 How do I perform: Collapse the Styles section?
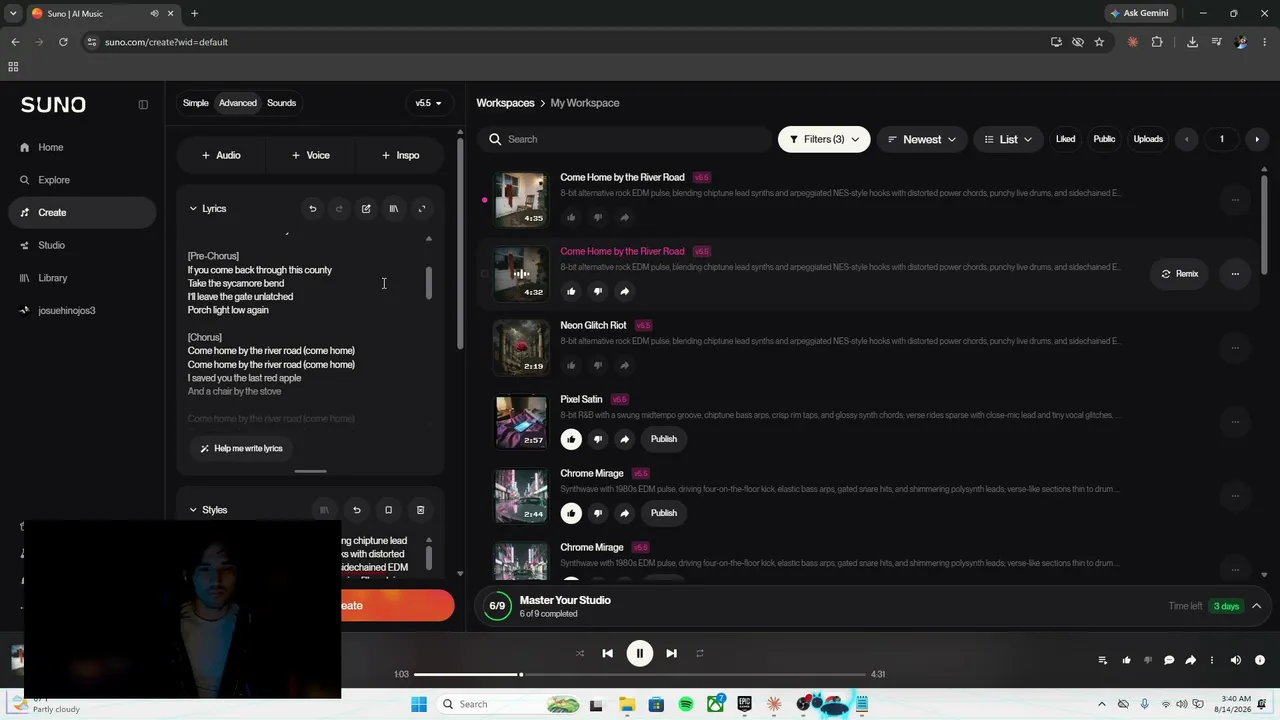pyautogui.click(x=193, y=510)
